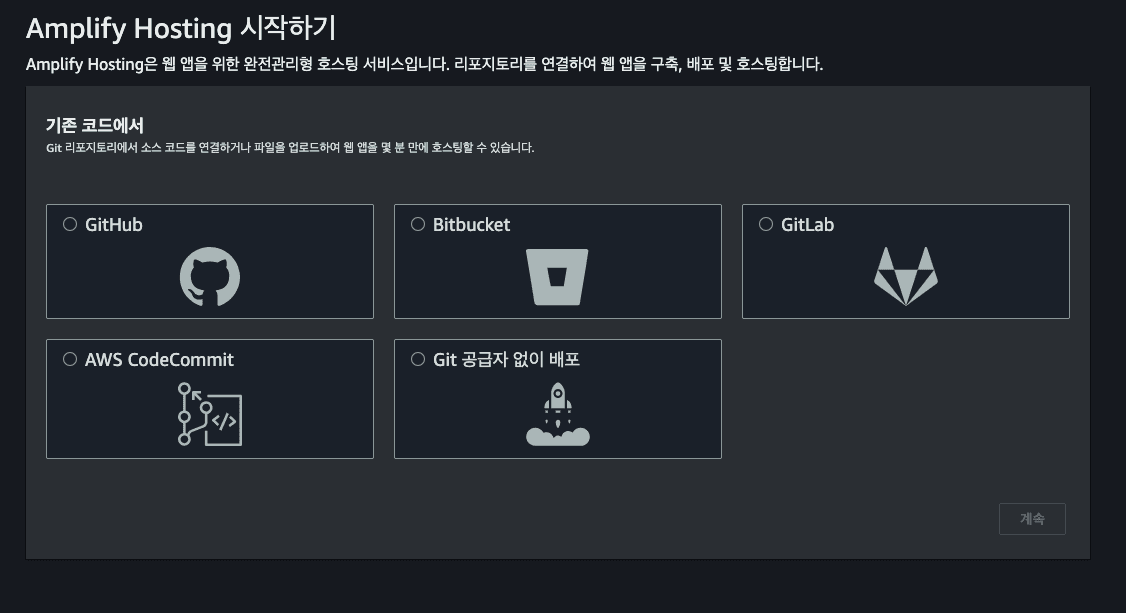Screen dimensions: 1126x613
Task: Select the Bitbucket radio button
Action: coord(418,224)
